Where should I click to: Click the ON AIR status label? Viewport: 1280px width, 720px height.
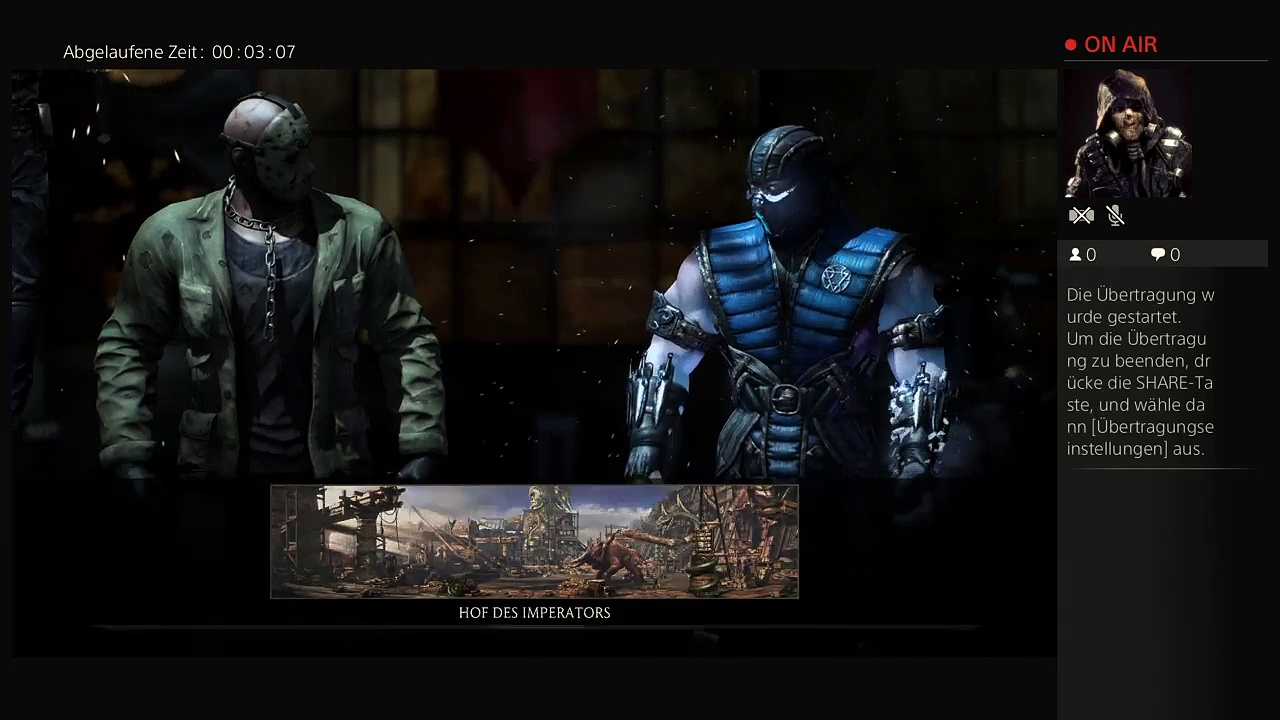click(x=1120, y=45)
